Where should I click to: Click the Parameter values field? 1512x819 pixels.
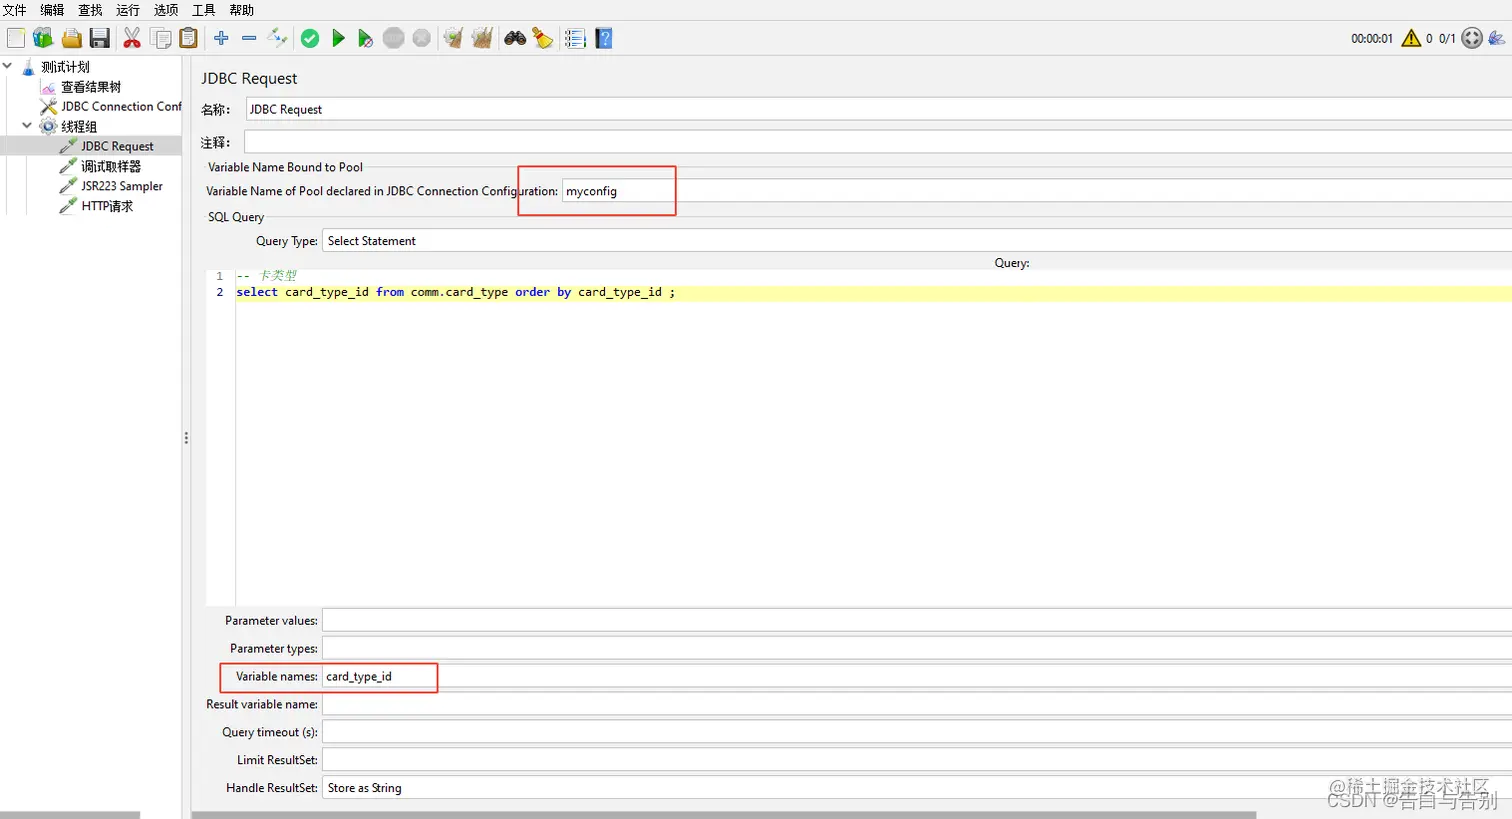[x=917, y=620]
